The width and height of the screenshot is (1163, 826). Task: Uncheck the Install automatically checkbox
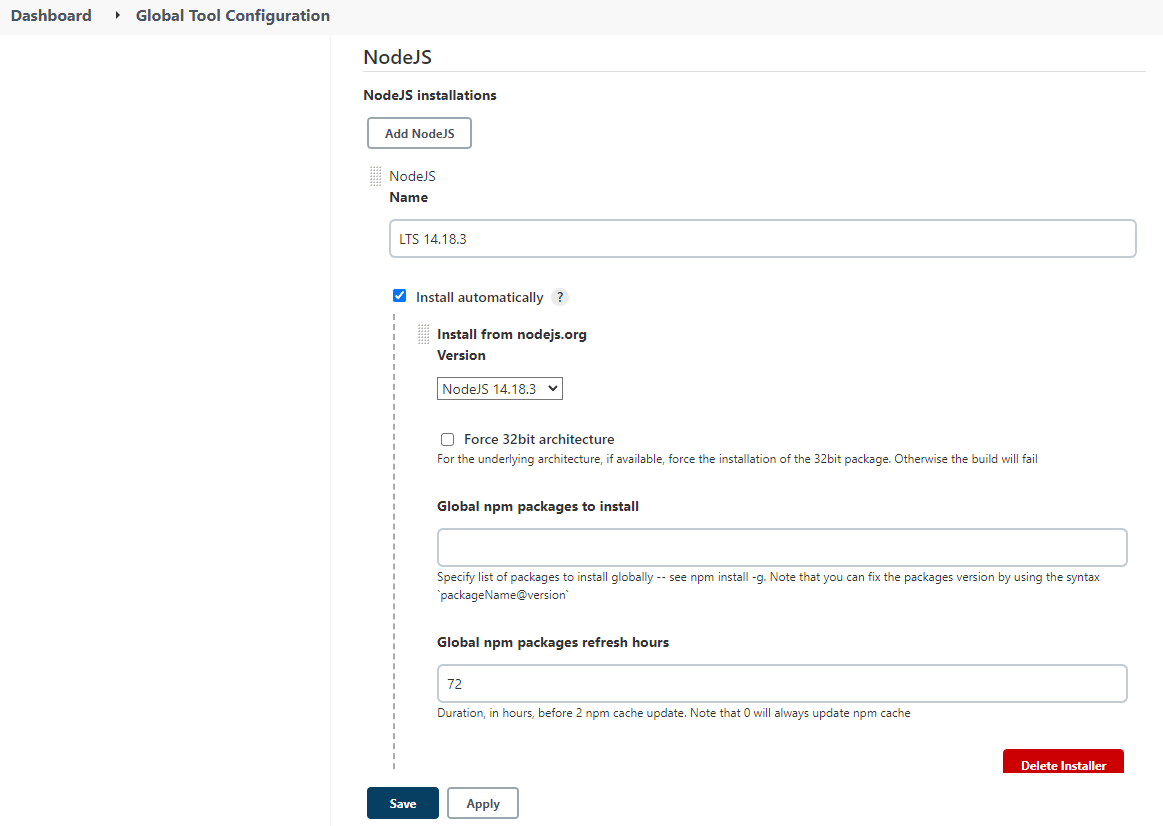tap(400, 296)
